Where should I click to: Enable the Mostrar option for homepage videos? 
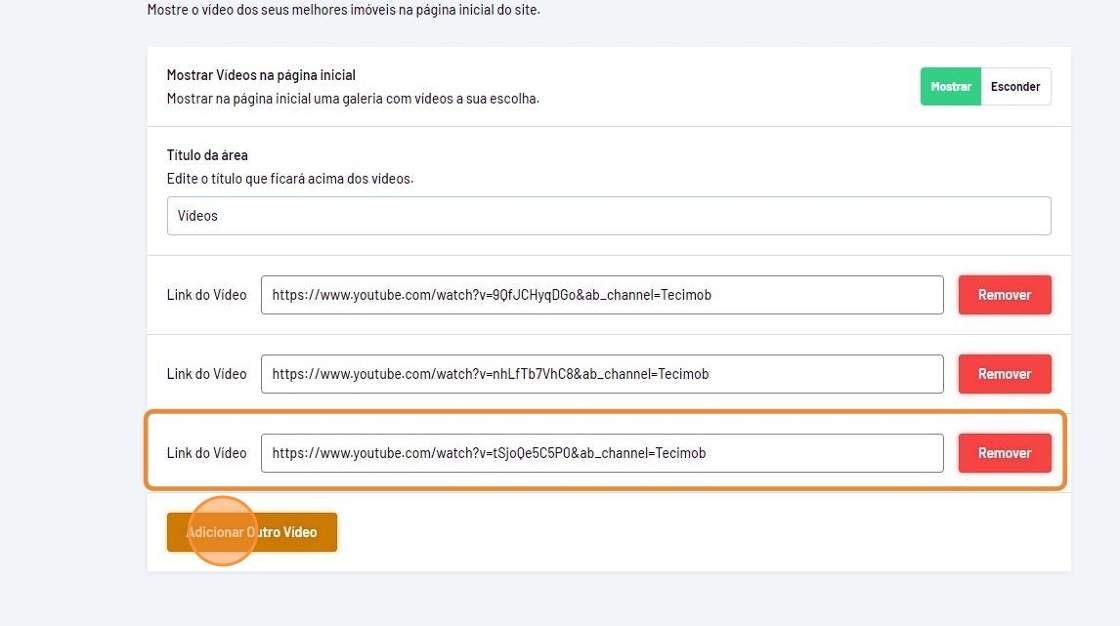(950, 87)
